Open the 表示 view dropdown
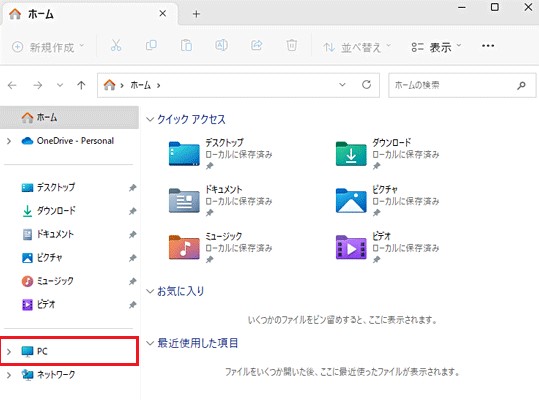Screen dimensions: 539x400 pos(436,47)
